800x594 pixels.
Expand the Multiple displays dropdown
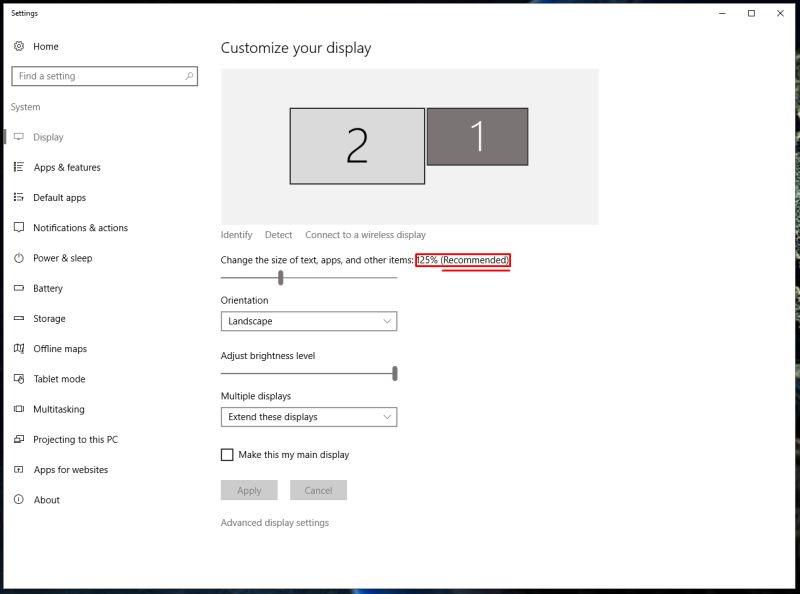click(x=308, y=417)
